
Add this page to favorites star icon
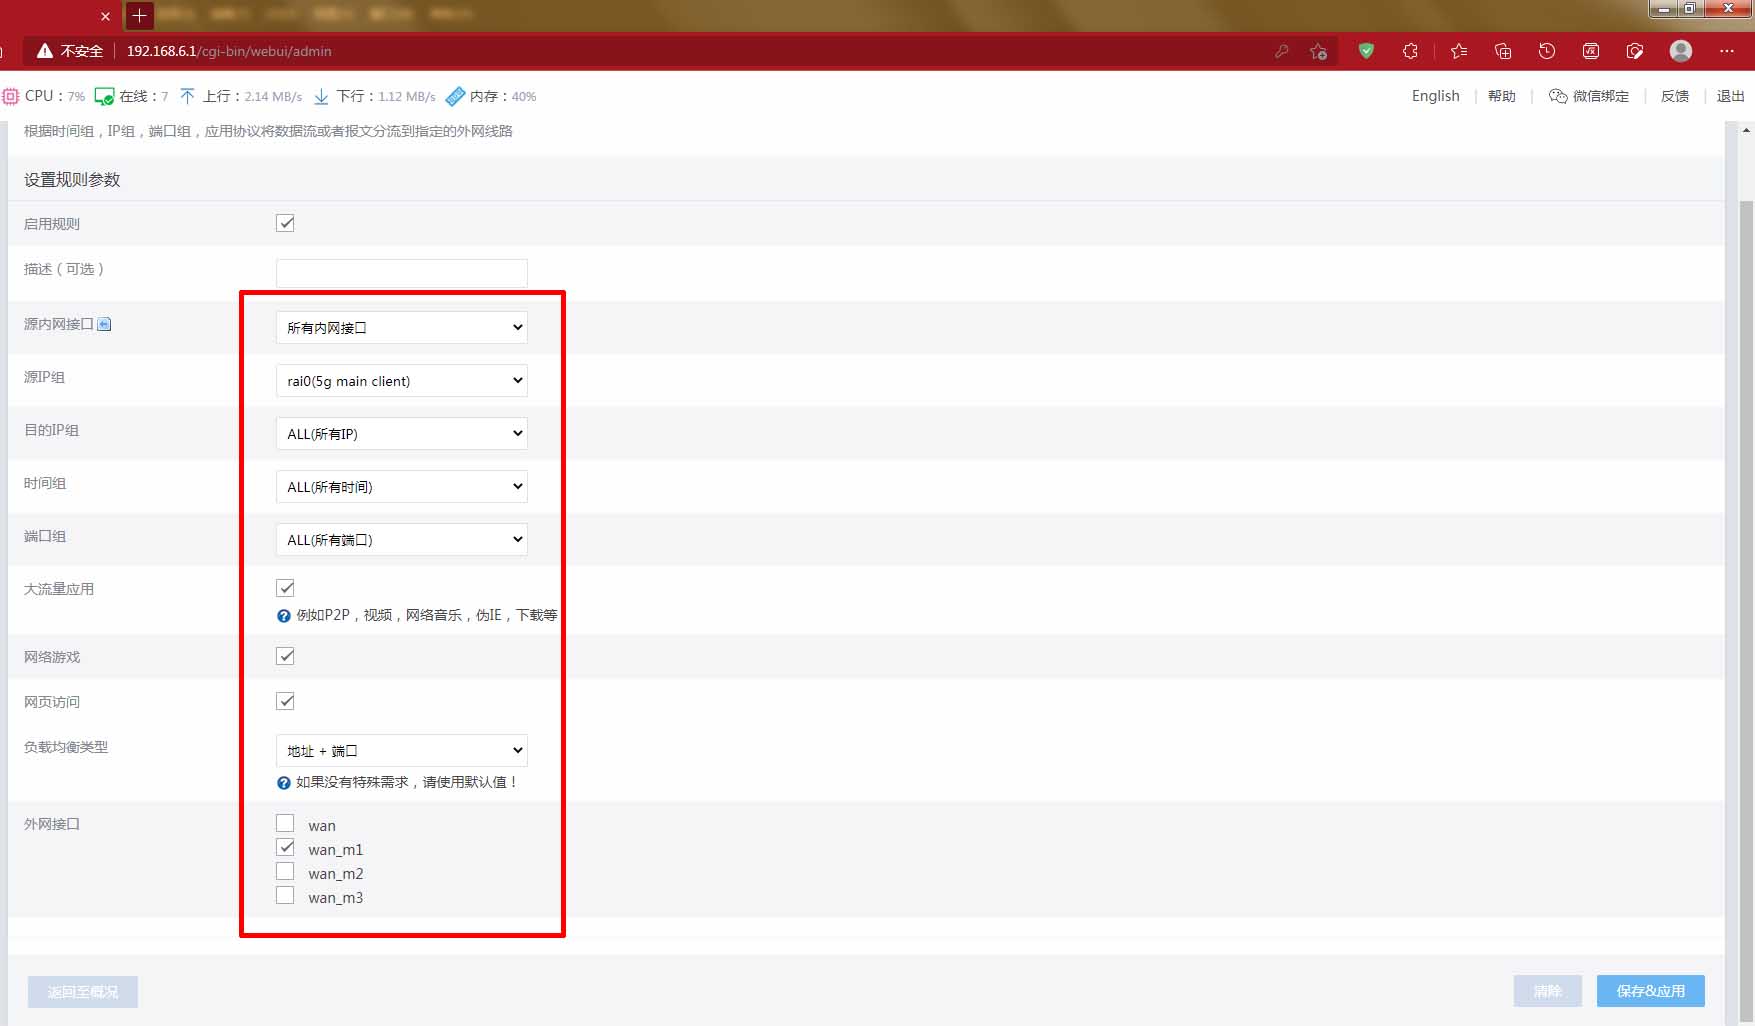[1318, 51]
